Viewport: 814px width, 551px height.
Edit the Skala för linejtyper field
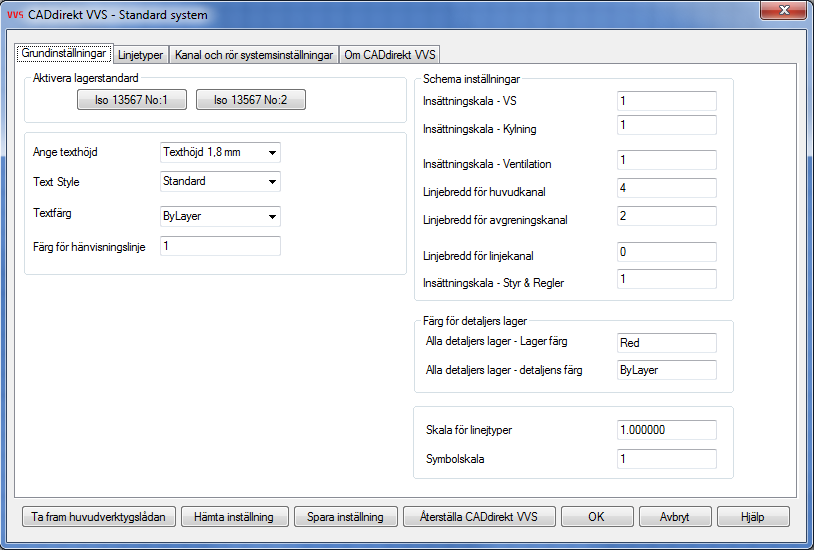tap(667, 430)
